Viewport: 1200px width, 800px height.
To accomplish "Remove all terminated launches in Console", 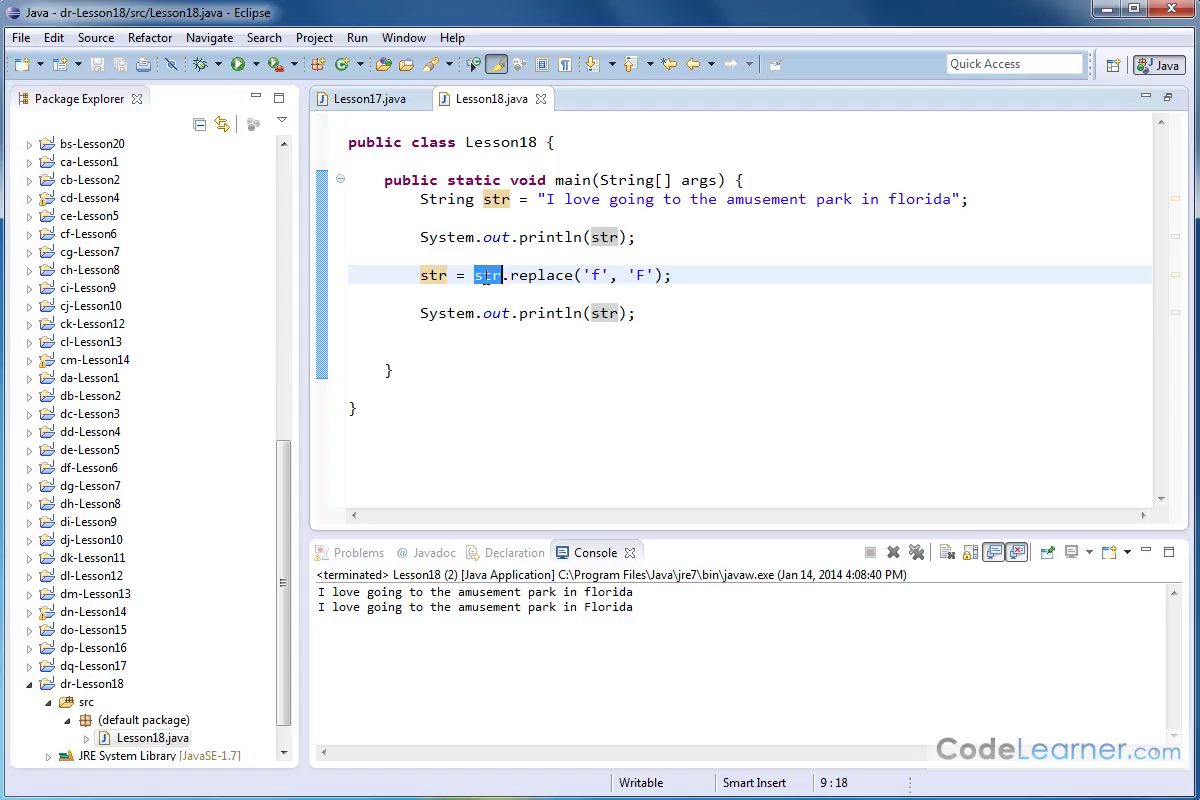I will [x=916, y=552].
